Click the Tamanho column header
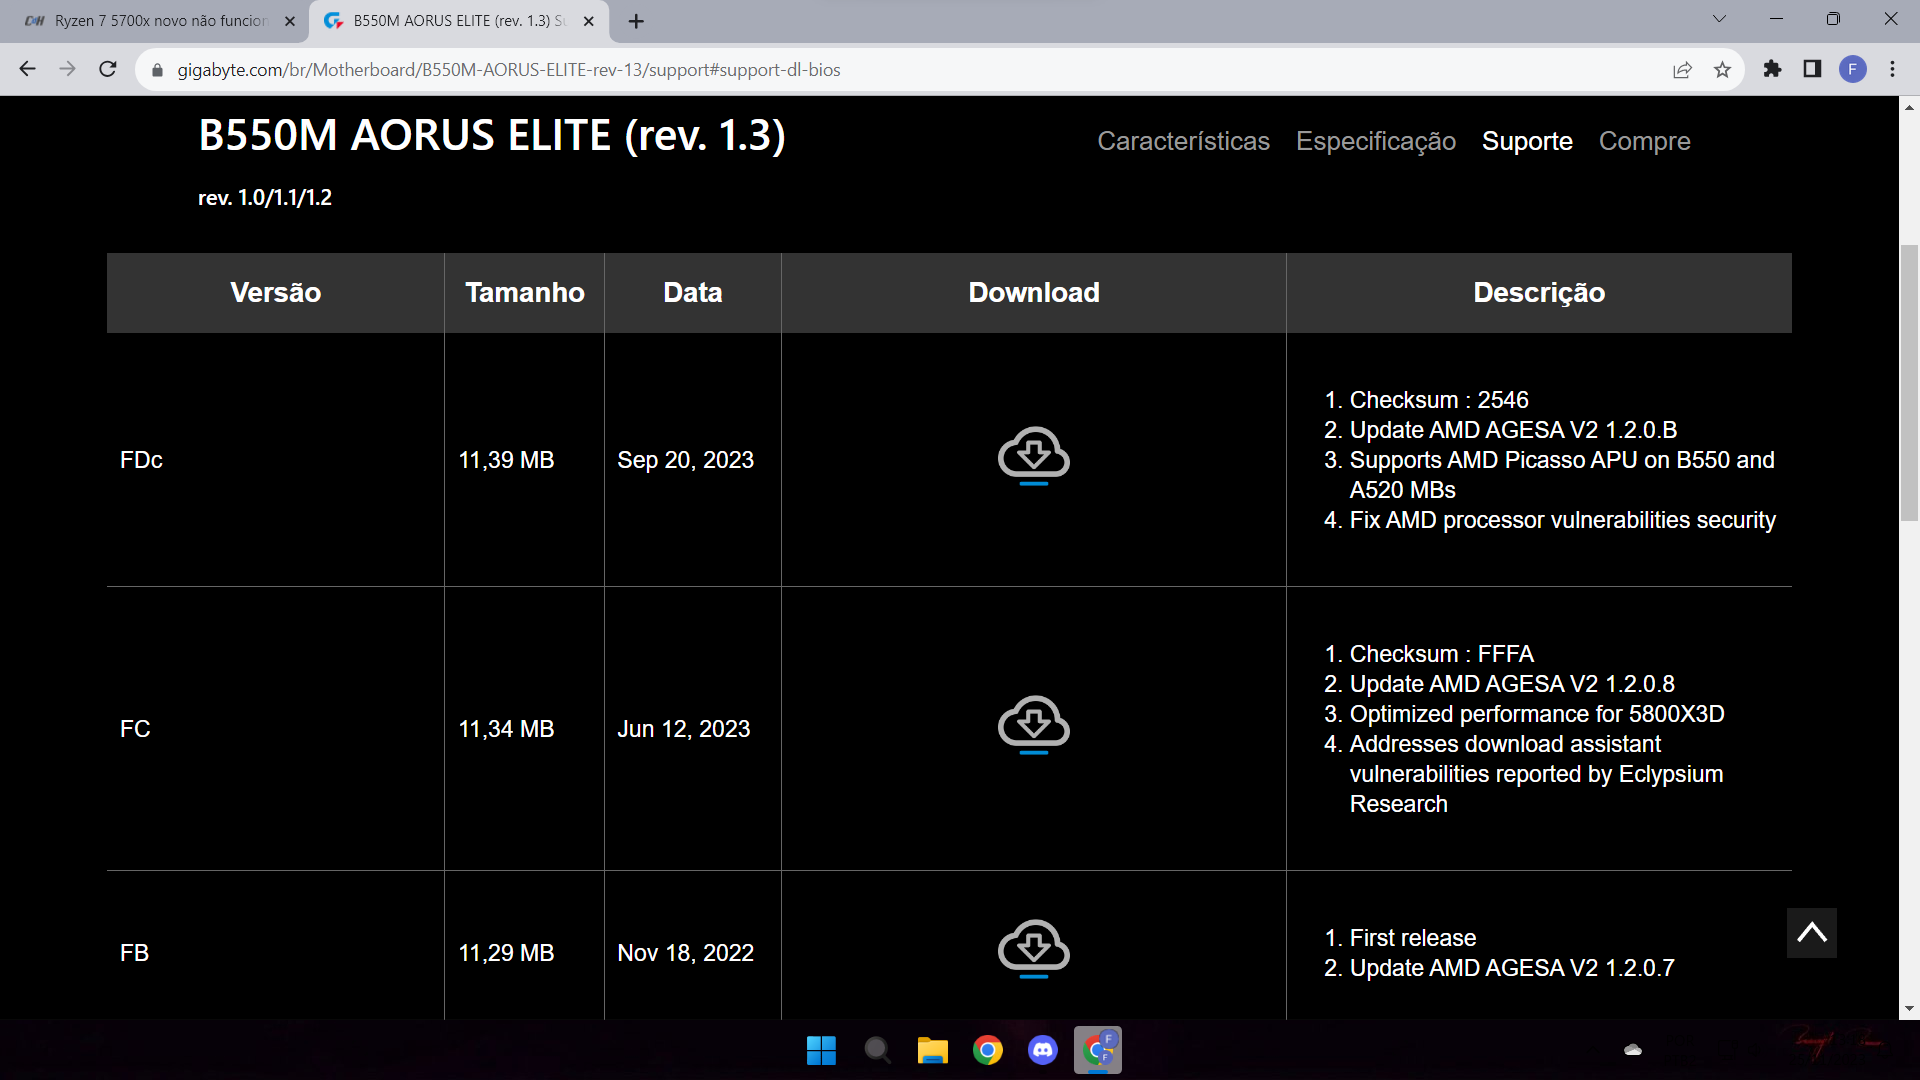 click(524, 292)
